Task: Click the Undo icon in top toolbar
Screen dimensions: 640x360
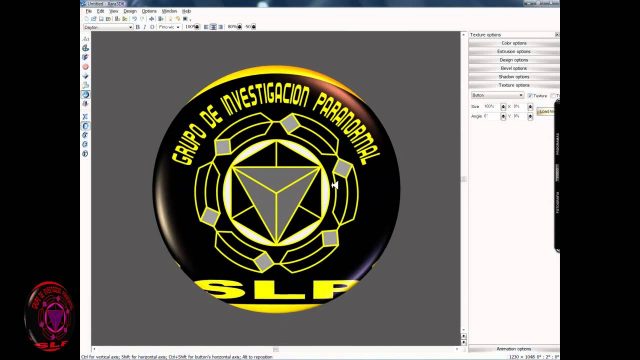Action: point(134,19)
